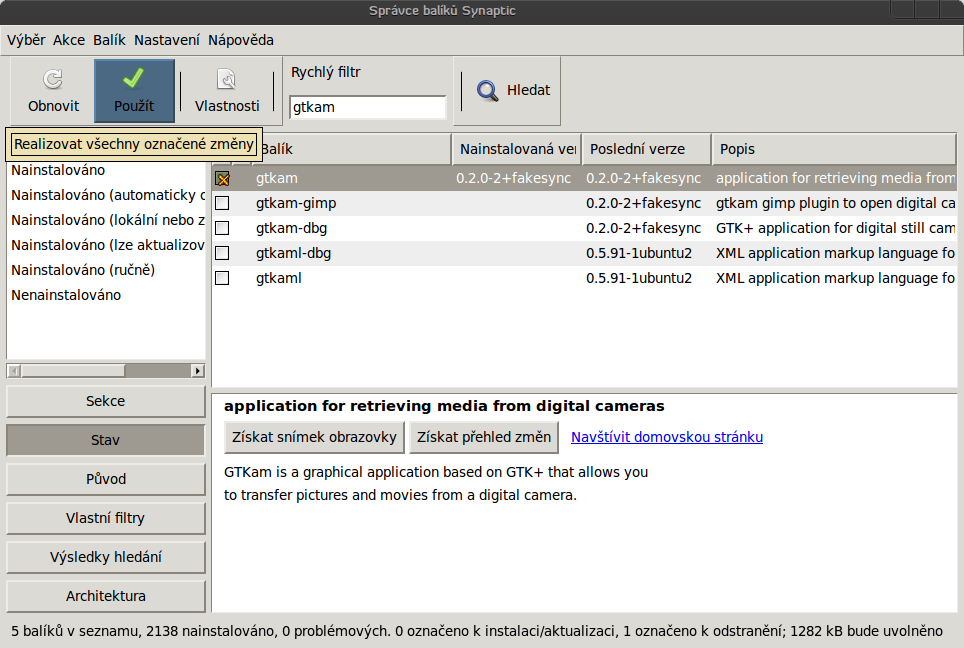Show the Sekce filter view

(x=106, y=401)
